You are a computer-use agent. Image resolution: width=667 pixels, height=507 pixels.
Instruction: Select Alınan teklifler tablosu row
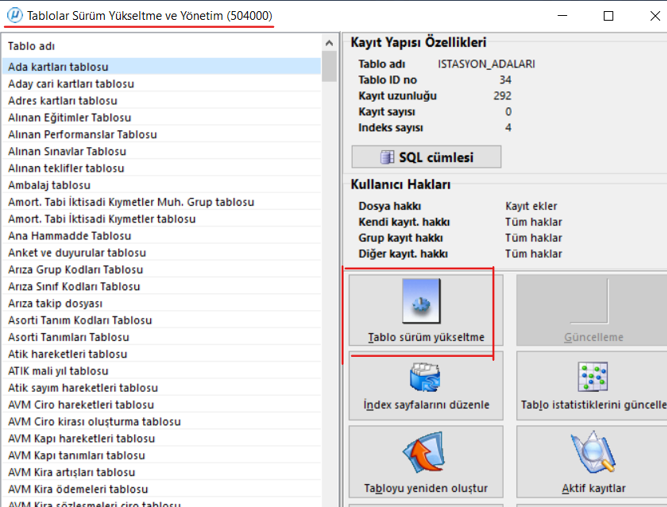[162, 168]
